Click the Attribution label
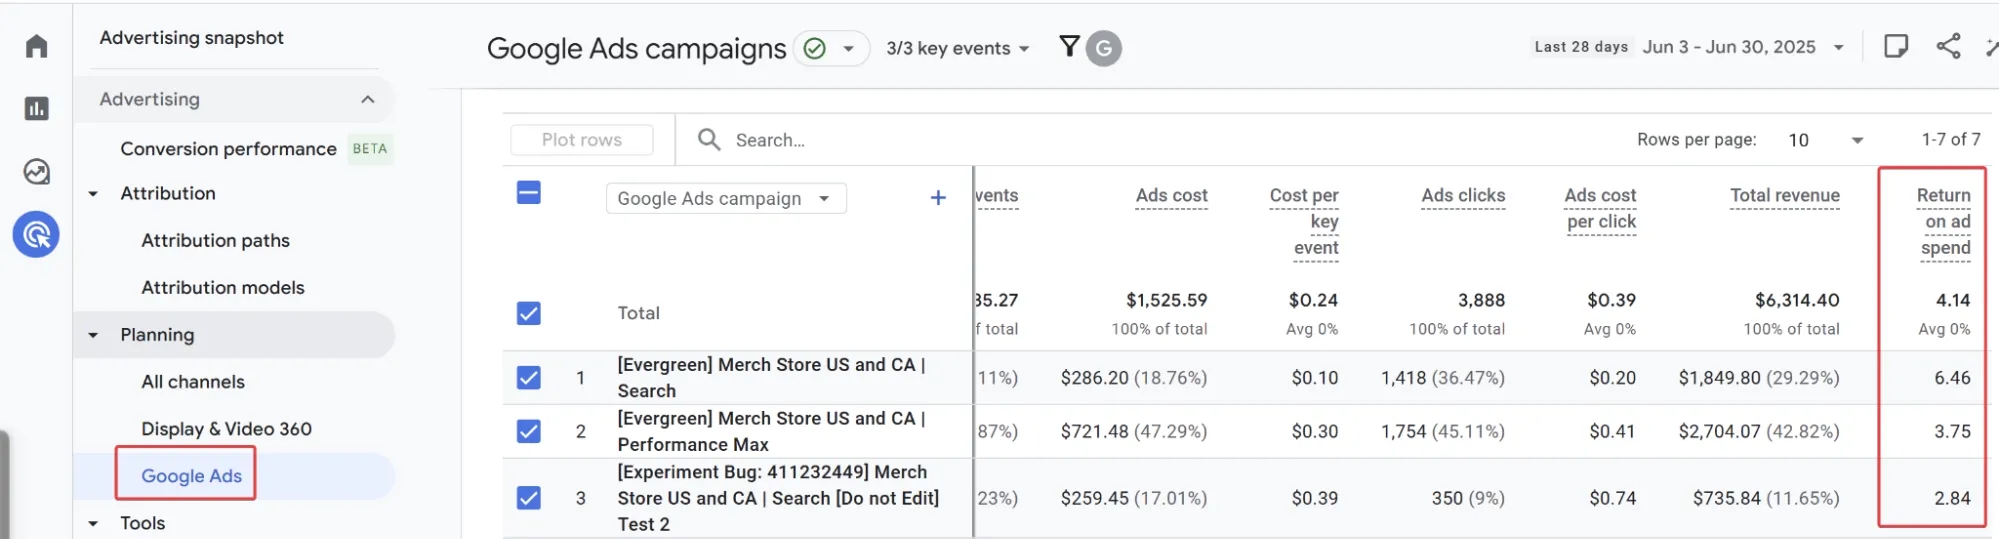The width and height of the screenshot is (1999, 539). tap(168, 194)
